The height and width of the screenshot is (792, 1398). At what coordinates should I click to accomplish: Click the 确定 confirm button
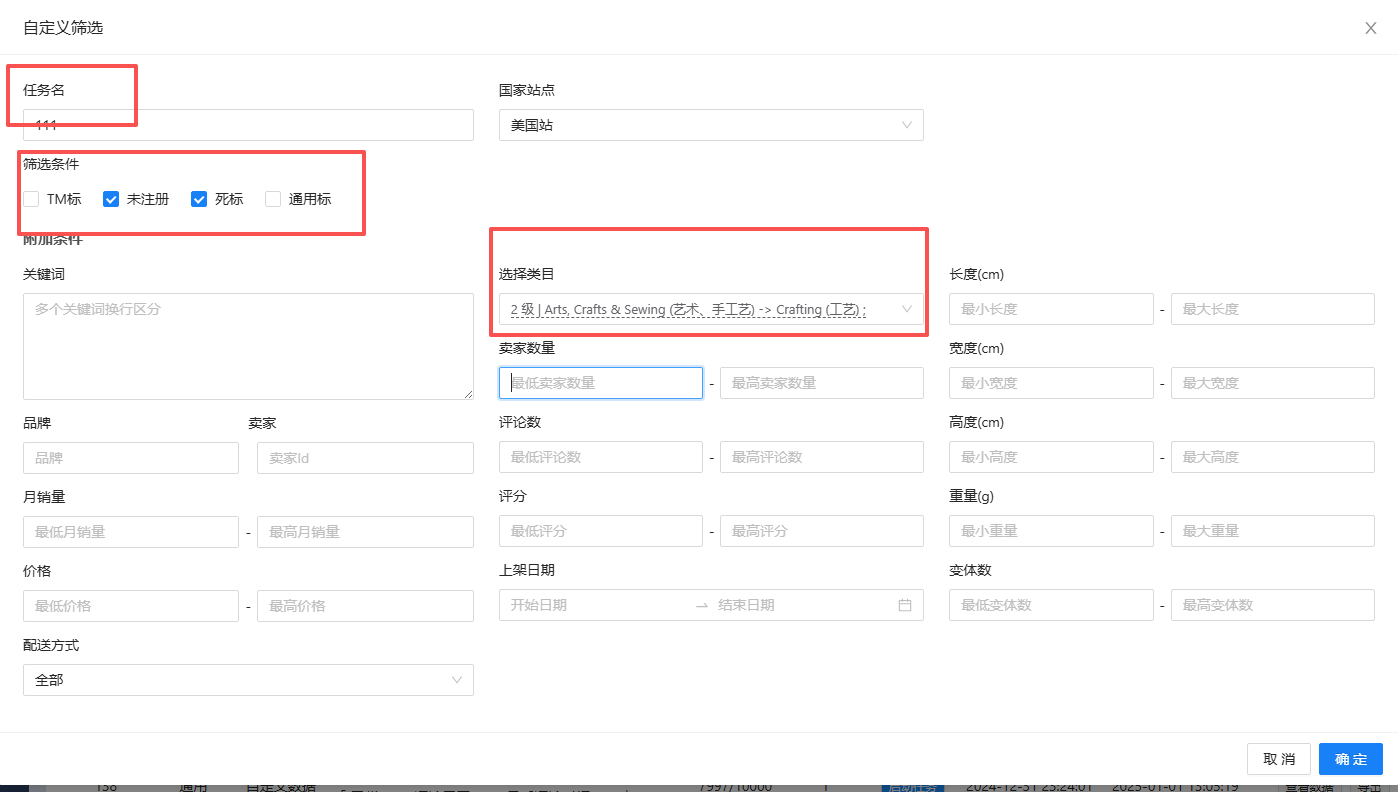click(x=1350, y=759)
